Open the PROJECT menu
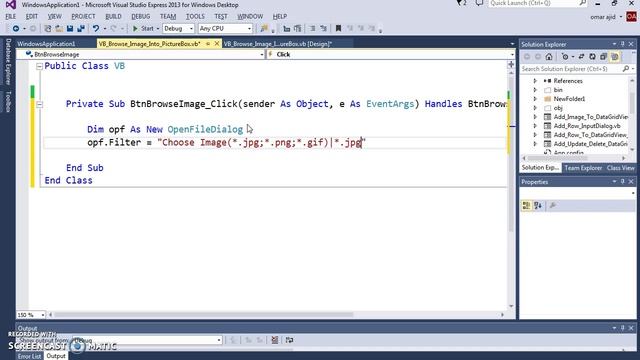The image size is (640, 360). coord(83,16)
